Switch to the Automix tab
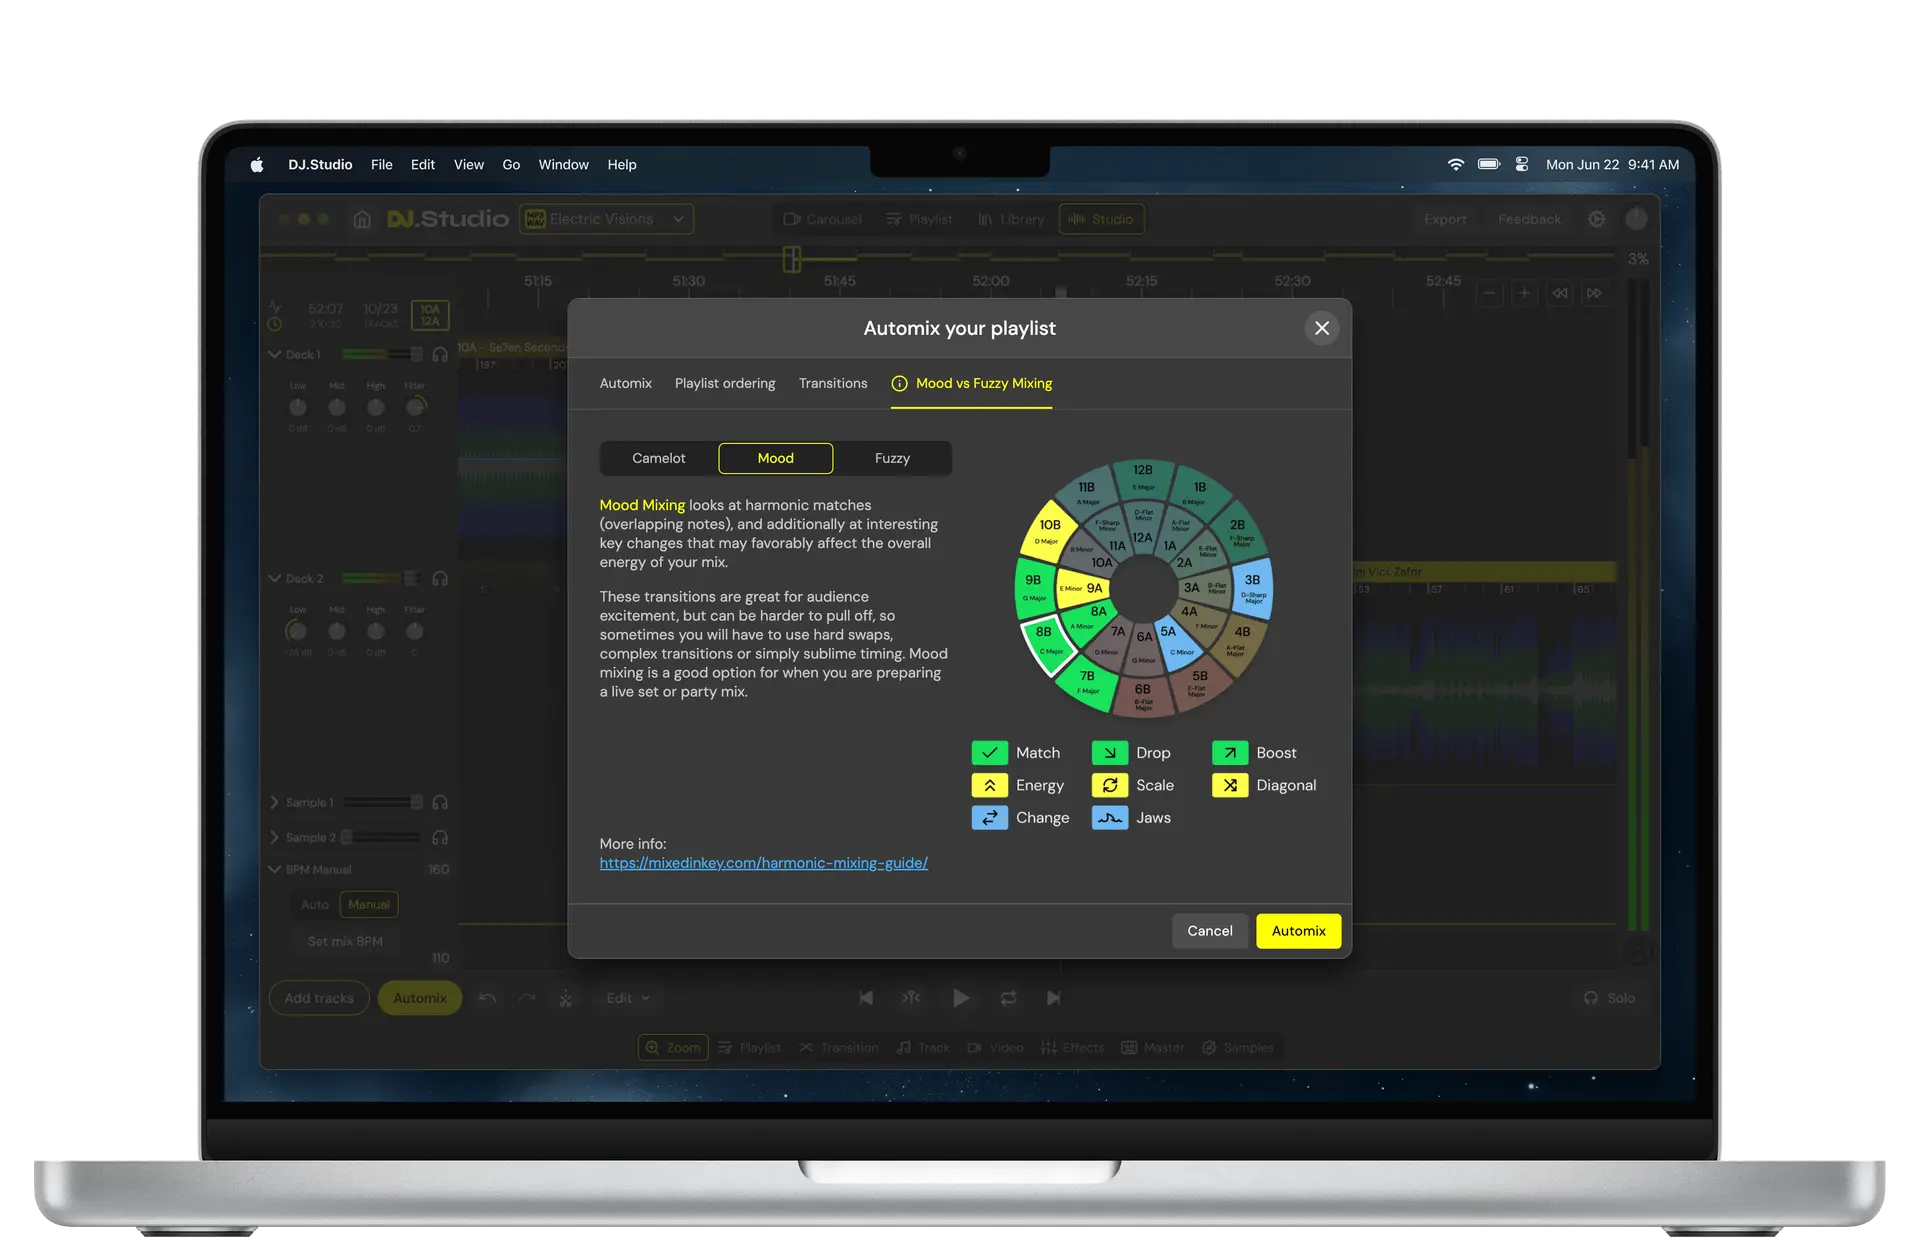 (x=625, y=384)
